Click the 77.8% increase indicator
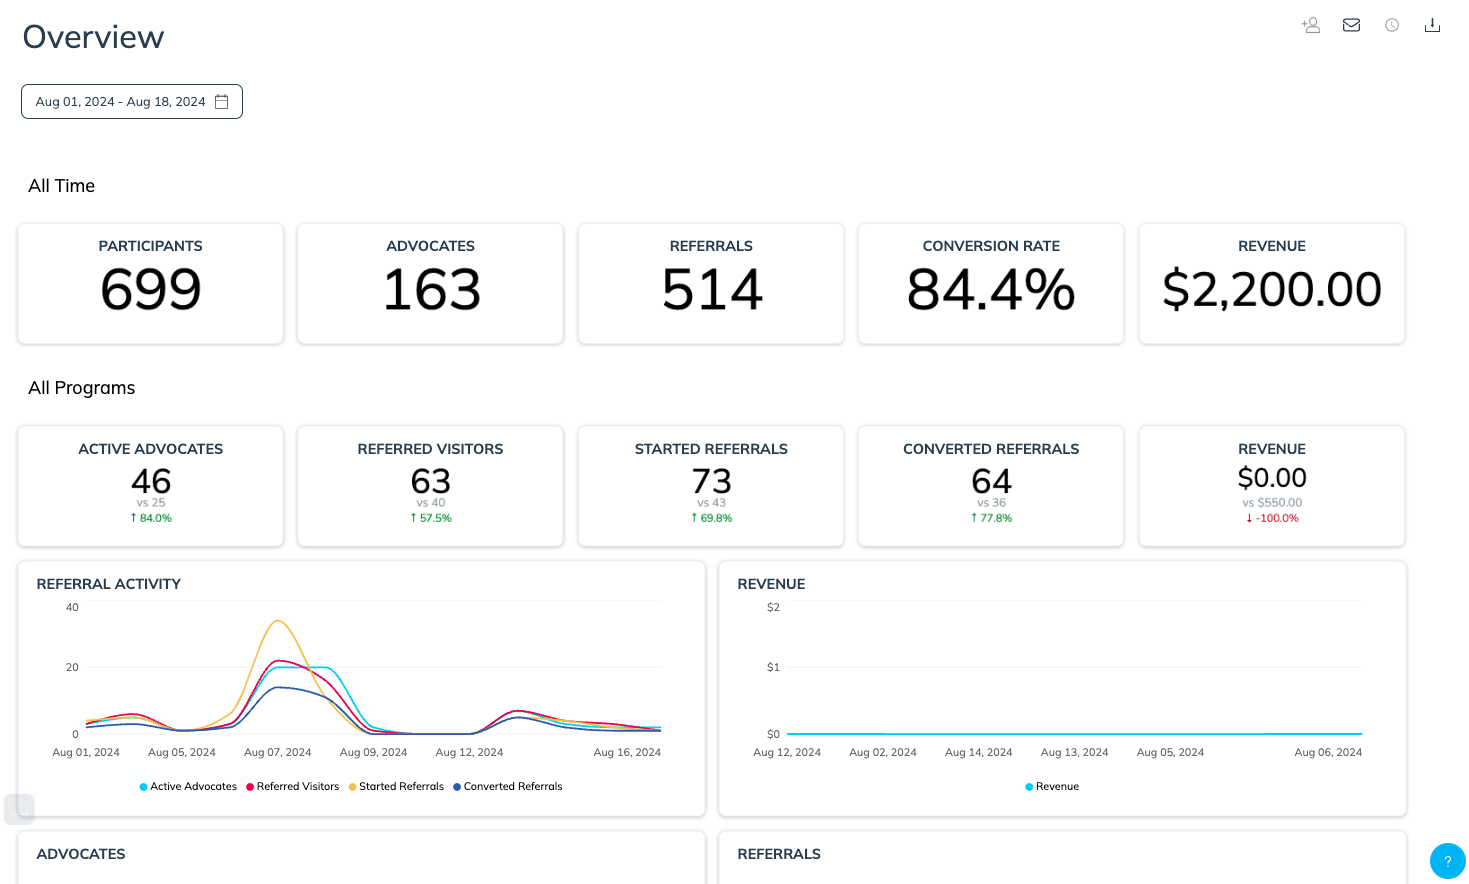The height and width of the screenshot is (884, 1469). [991, 518]
